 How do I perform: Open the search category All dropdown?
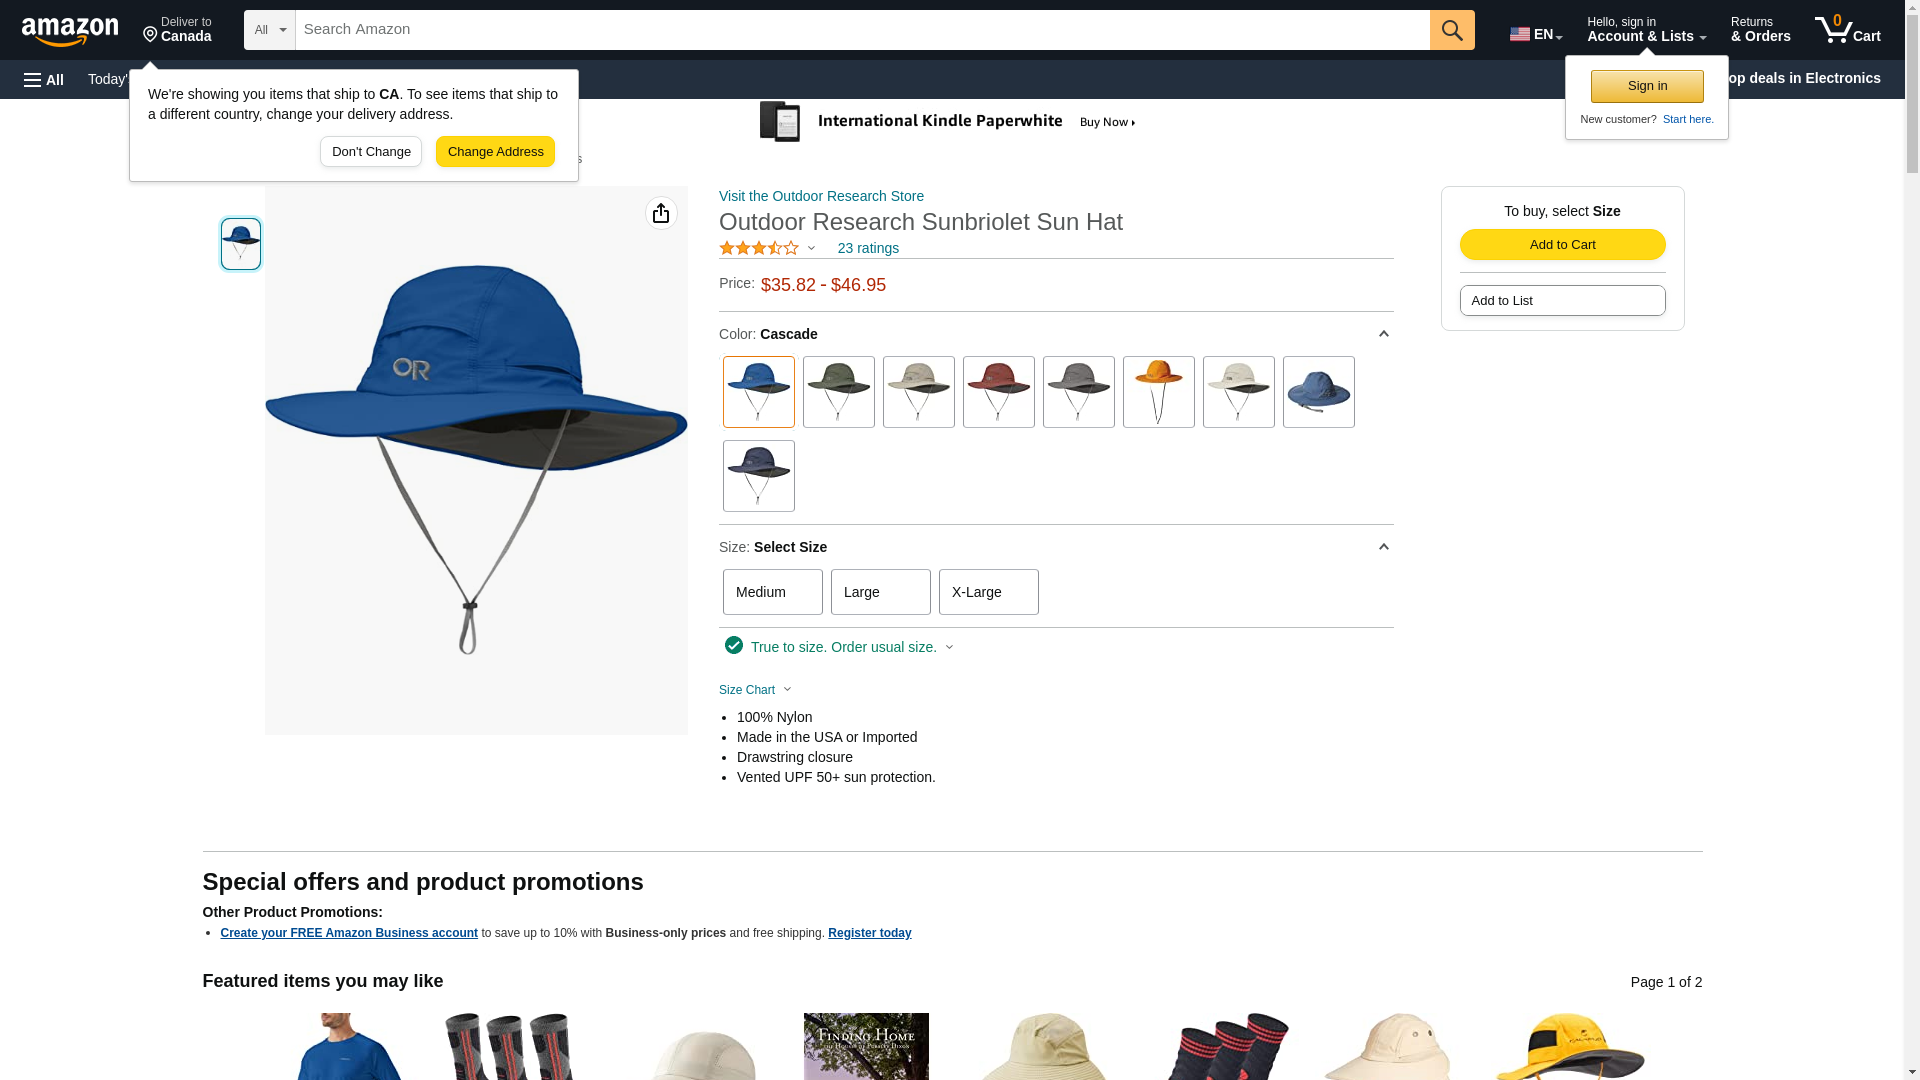click(270, 30)
